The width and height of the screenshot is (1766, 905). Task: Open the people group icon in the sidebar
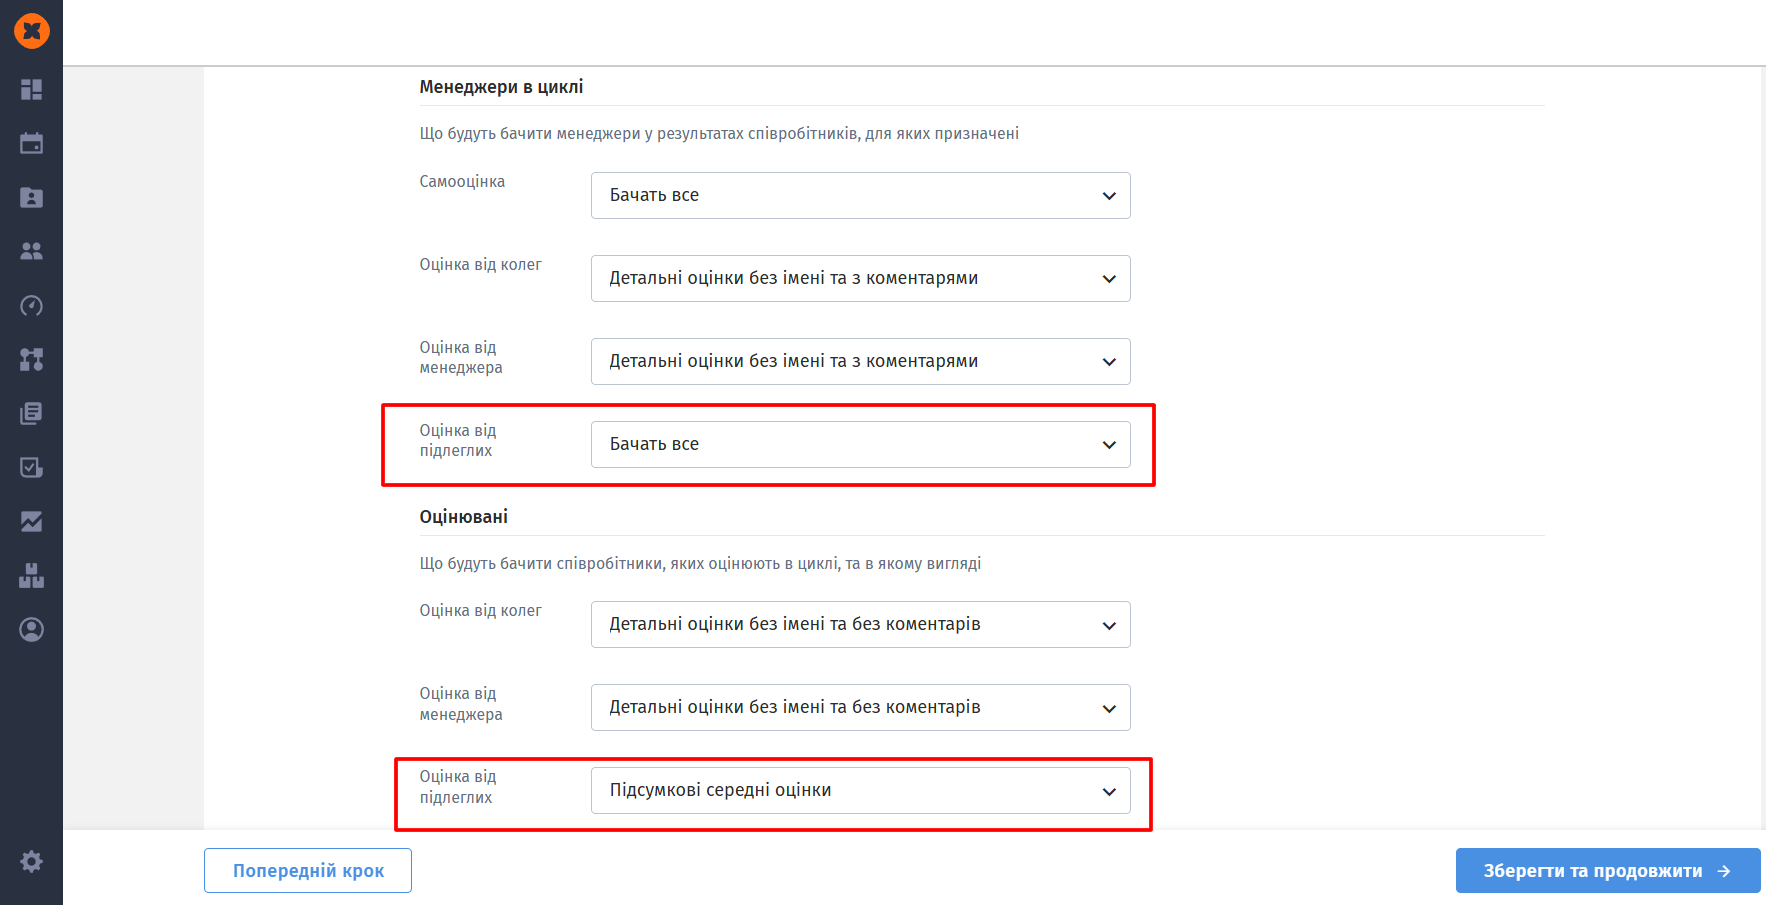[x=31, y=251]
